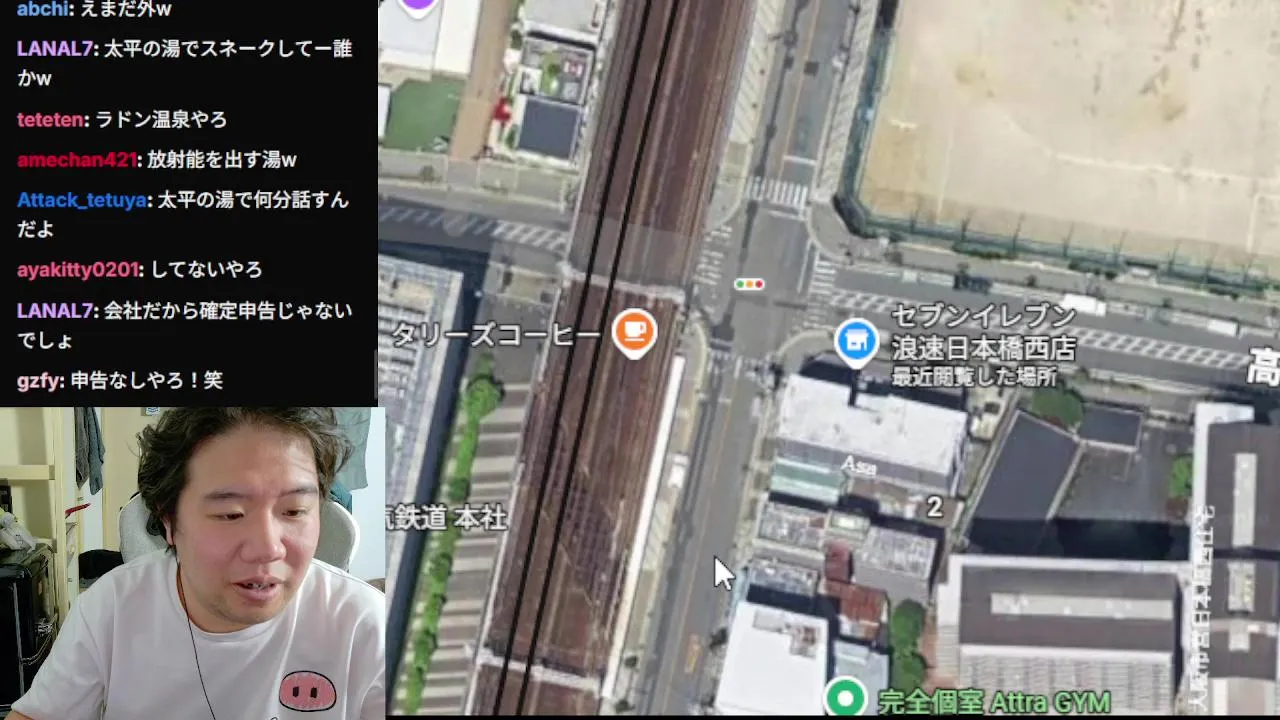Click the purple map pin at top
1280x720 pixels.
pos(418,7)
